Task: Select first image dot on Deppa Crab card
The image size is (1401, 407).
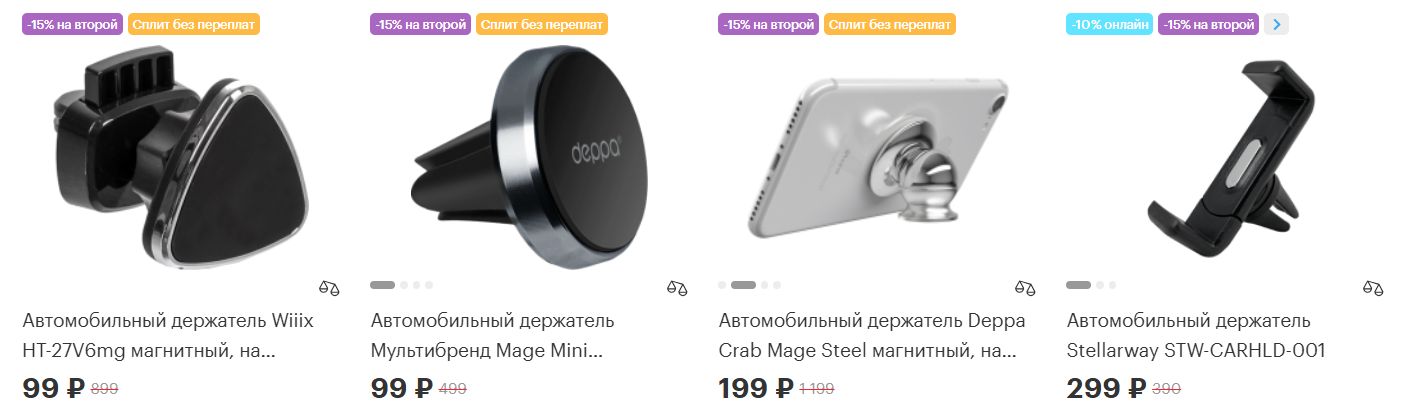Action: [722, 285]
